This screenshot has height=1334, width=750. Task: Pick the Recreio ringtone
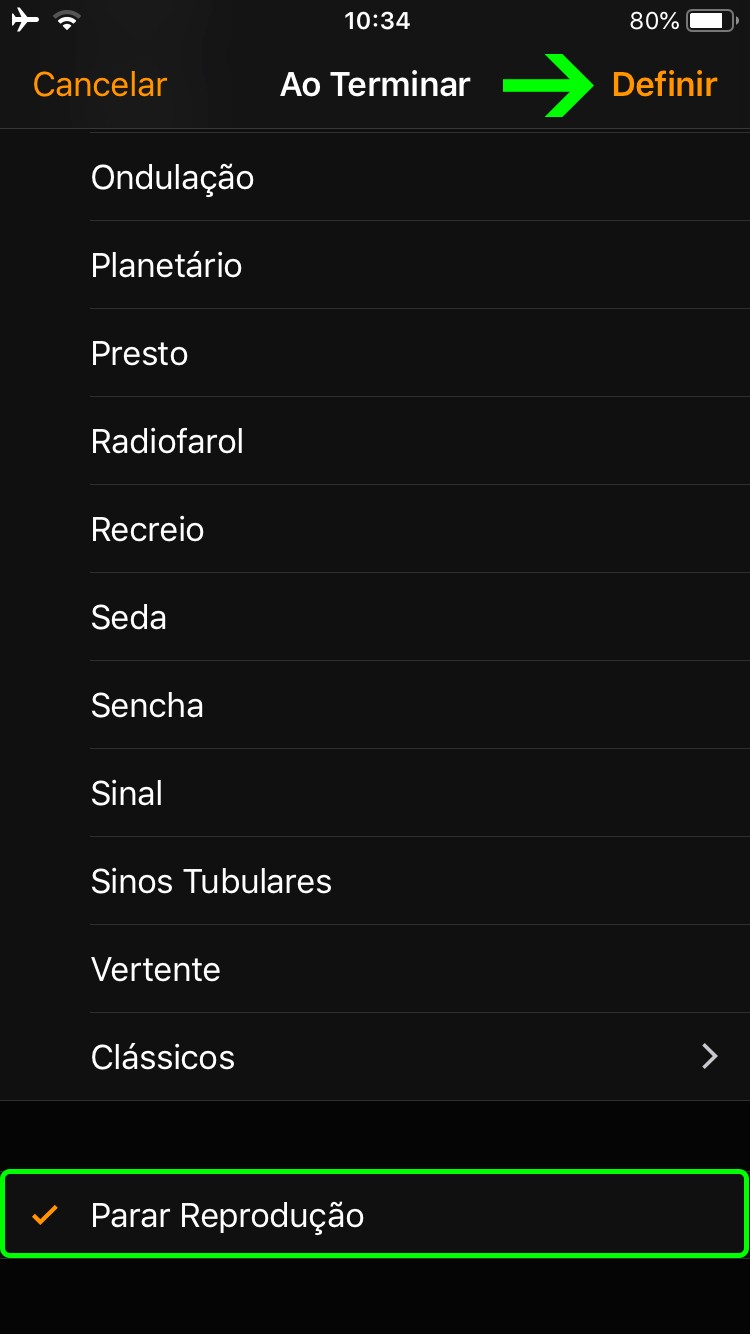point(147,530)
